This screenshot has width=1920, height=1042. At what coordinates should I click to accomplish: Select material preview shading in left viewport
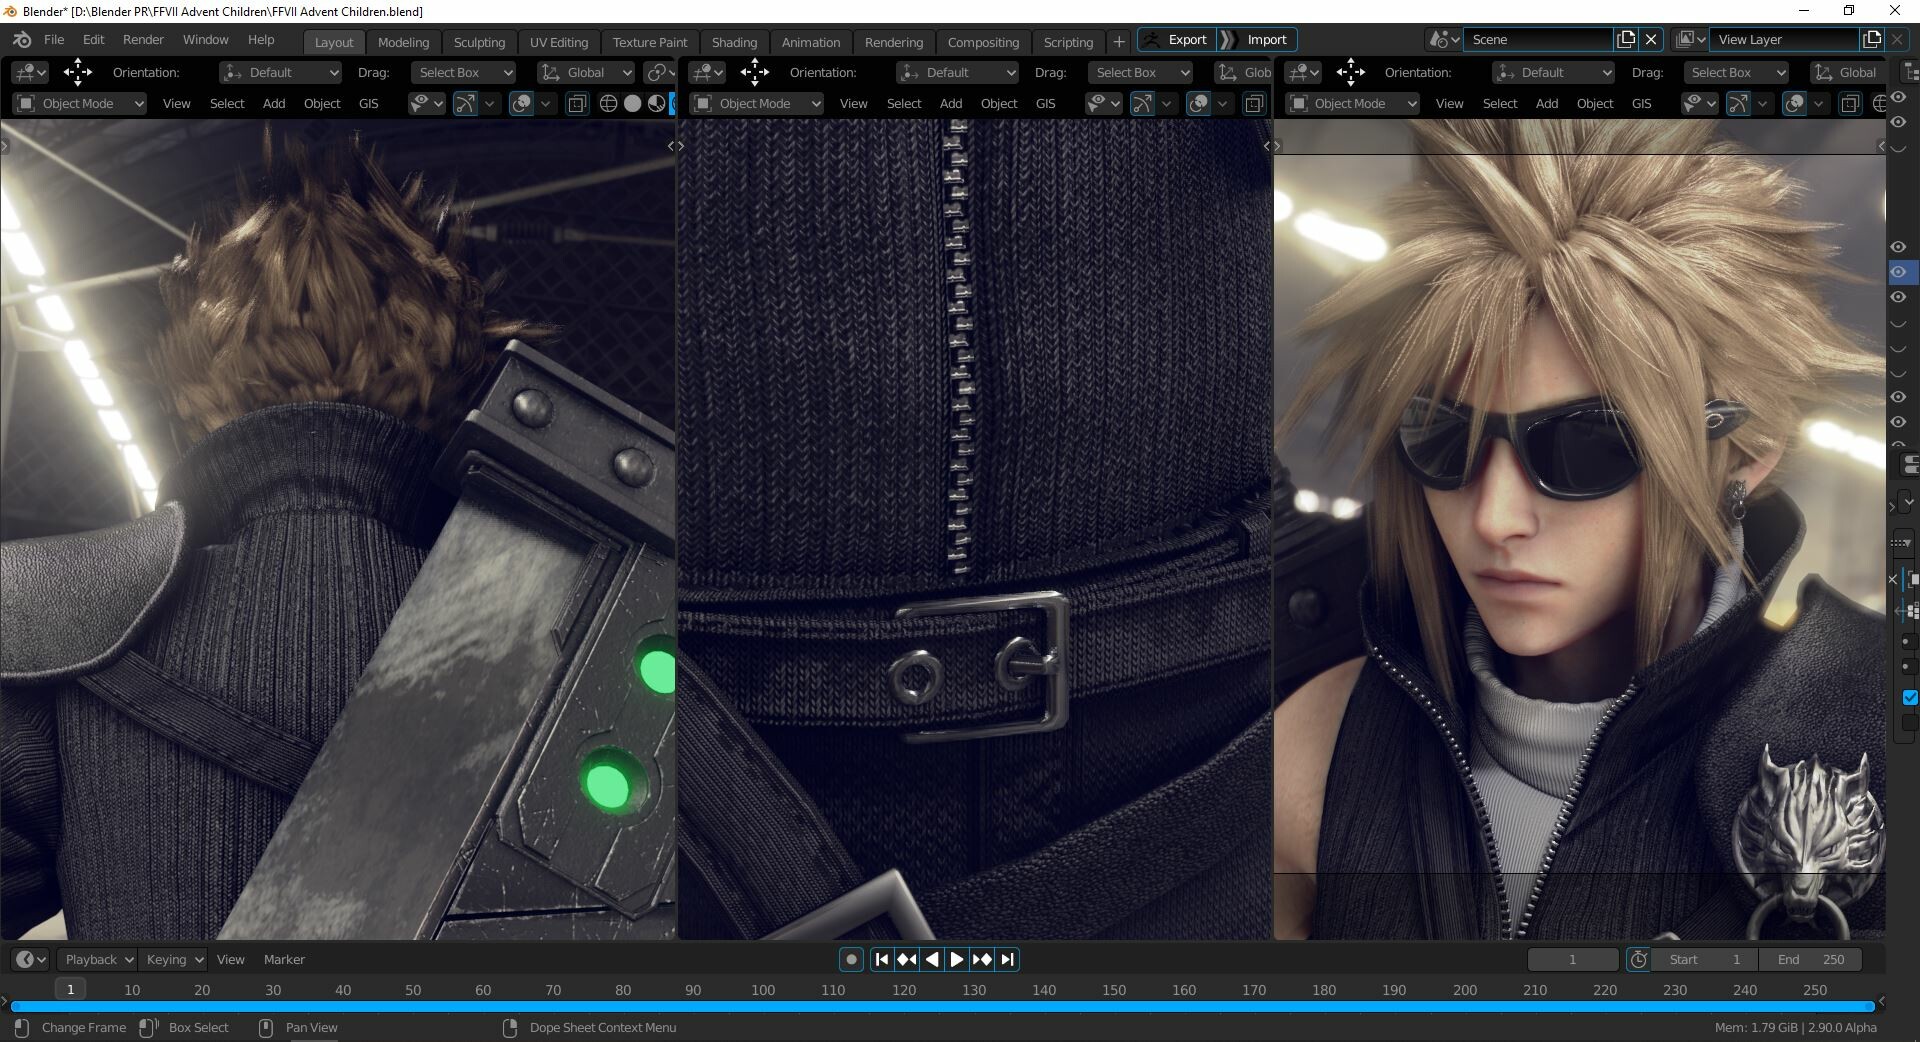point(656,104)
